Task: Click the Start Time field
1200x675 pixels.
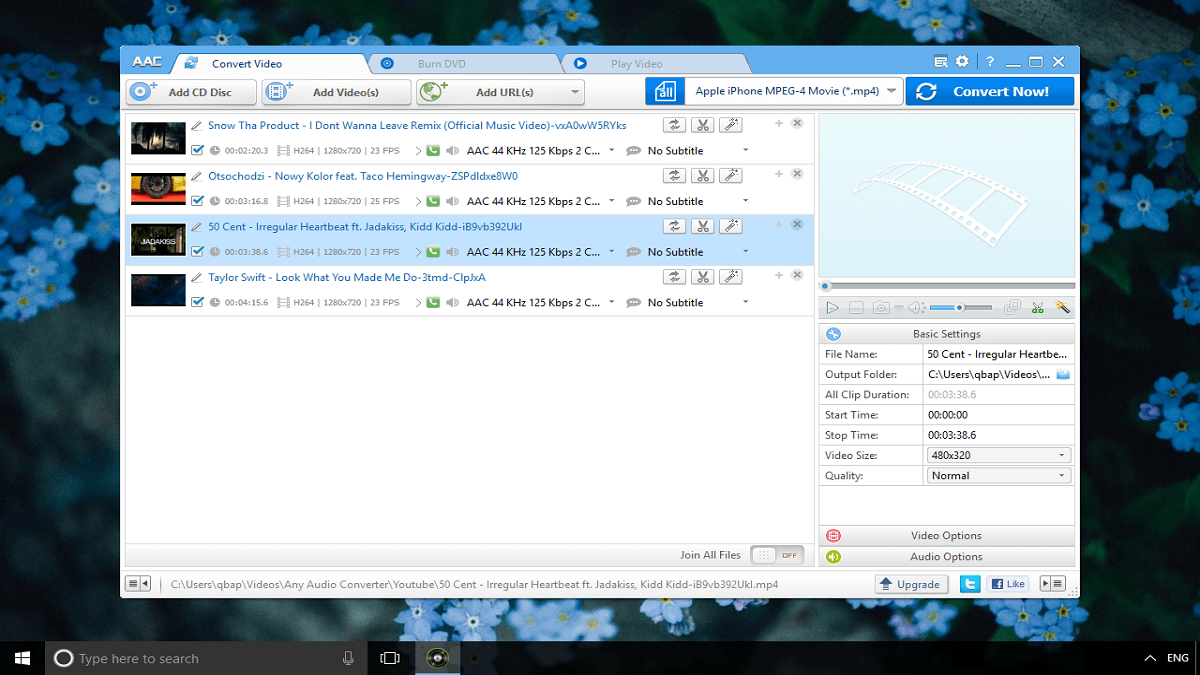Action: pos(999,415)
